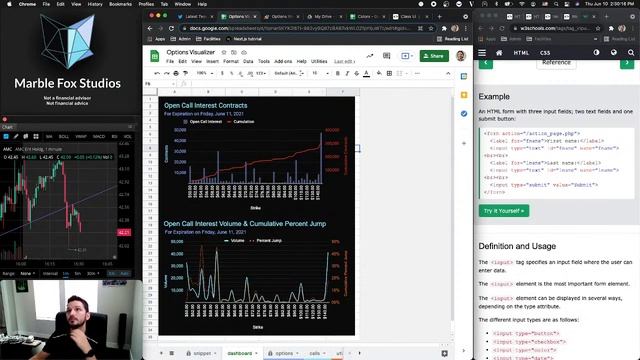Format as currency with dollar icon
The image size is (640, 360).
point(222,73)
